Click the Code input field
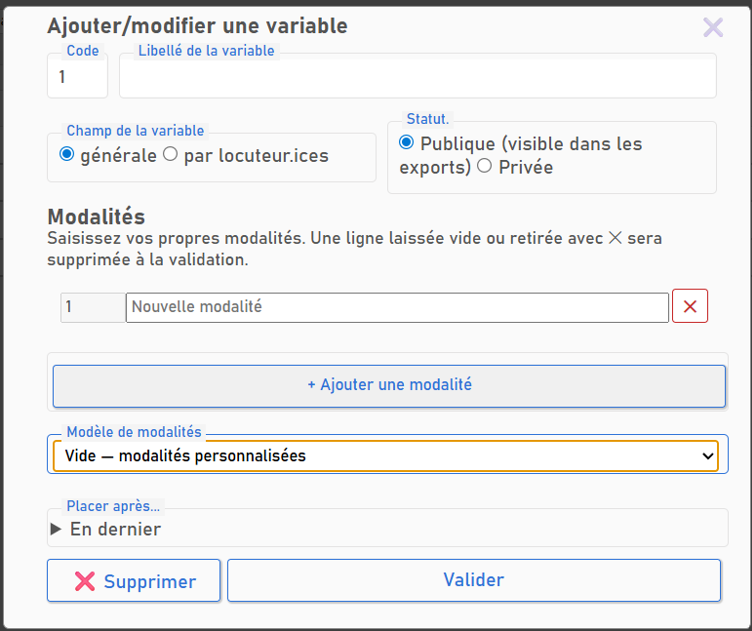 coord(77,76)
